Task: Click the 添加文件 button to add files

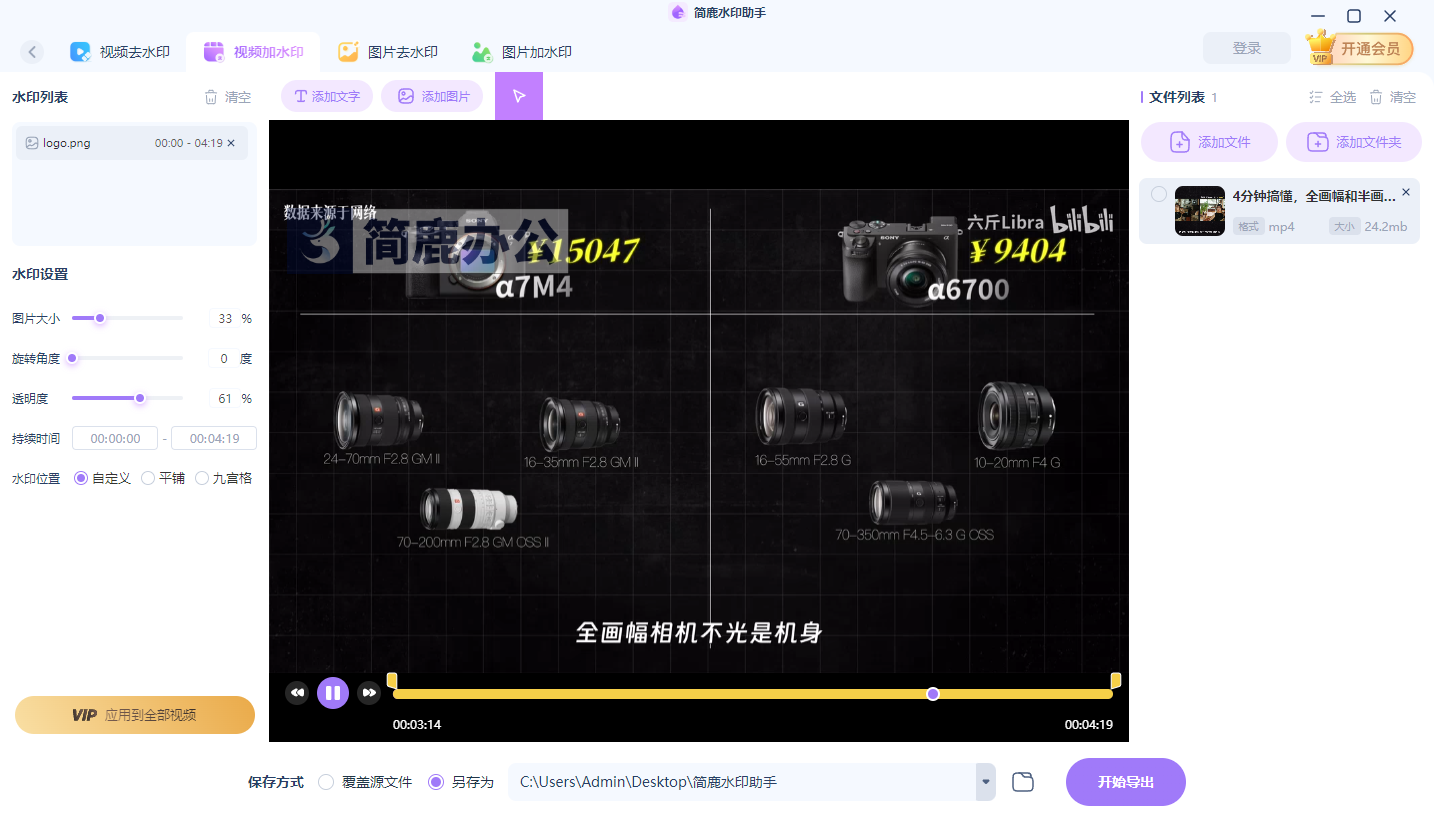Action: click(x=1209, y=141)
